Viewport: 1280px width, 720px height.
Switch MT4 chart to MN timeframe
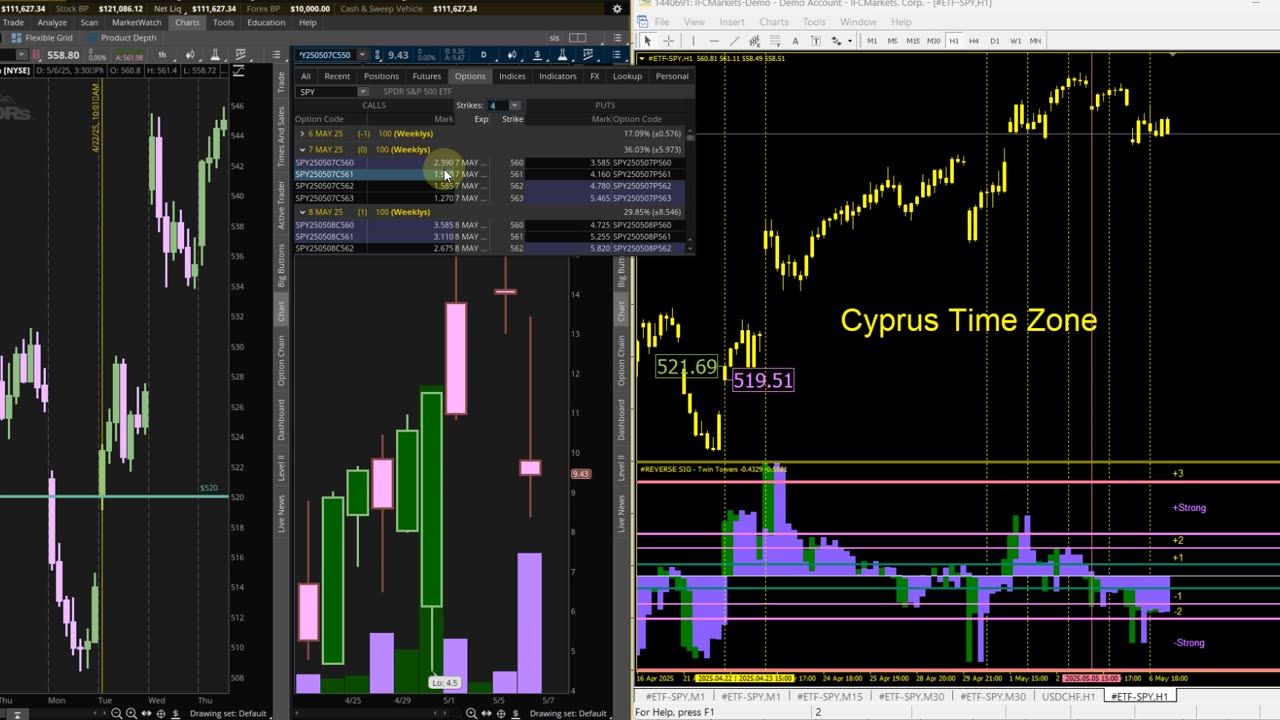coord(1036,41)
